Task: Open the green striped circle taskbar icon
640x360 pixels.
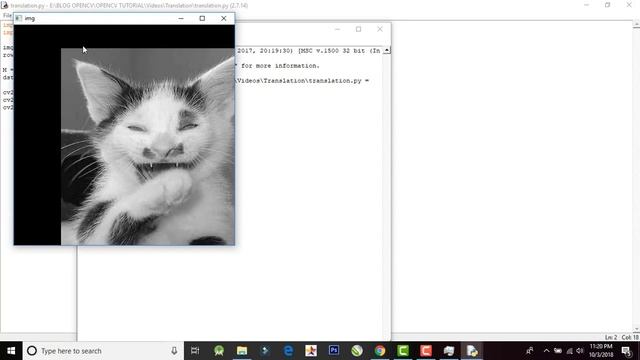Action: (357, 351)
